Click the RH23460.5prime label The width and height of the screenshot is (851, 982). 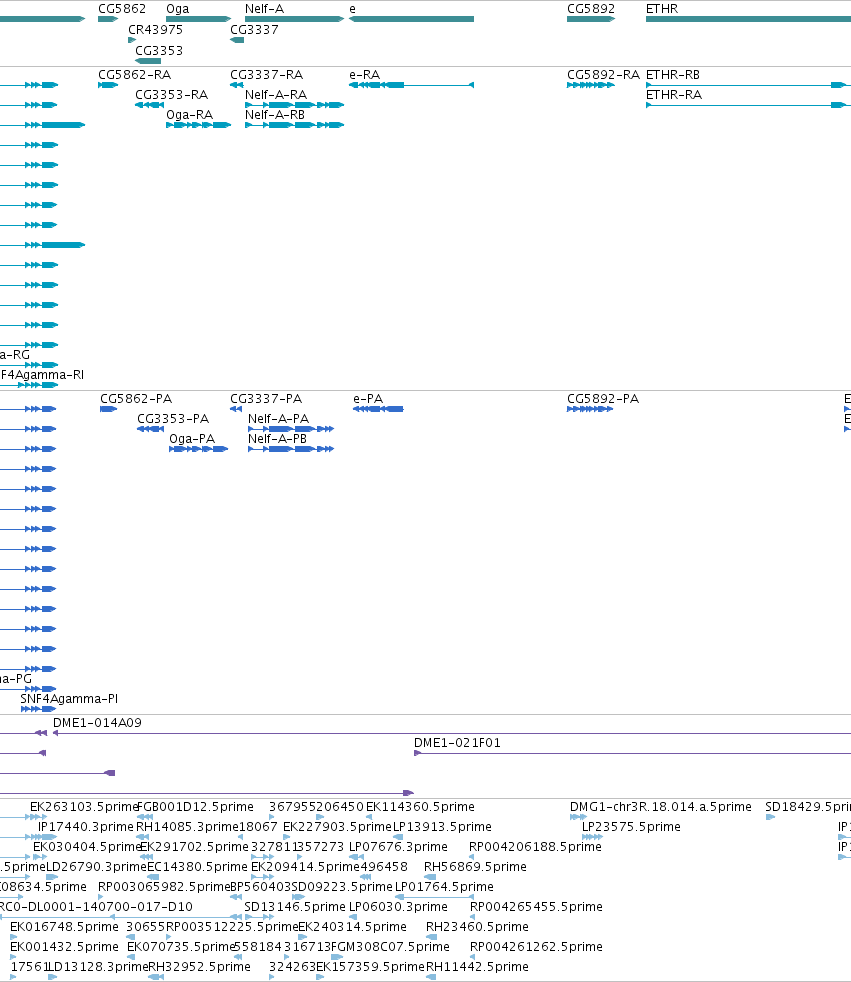[477, 927]
